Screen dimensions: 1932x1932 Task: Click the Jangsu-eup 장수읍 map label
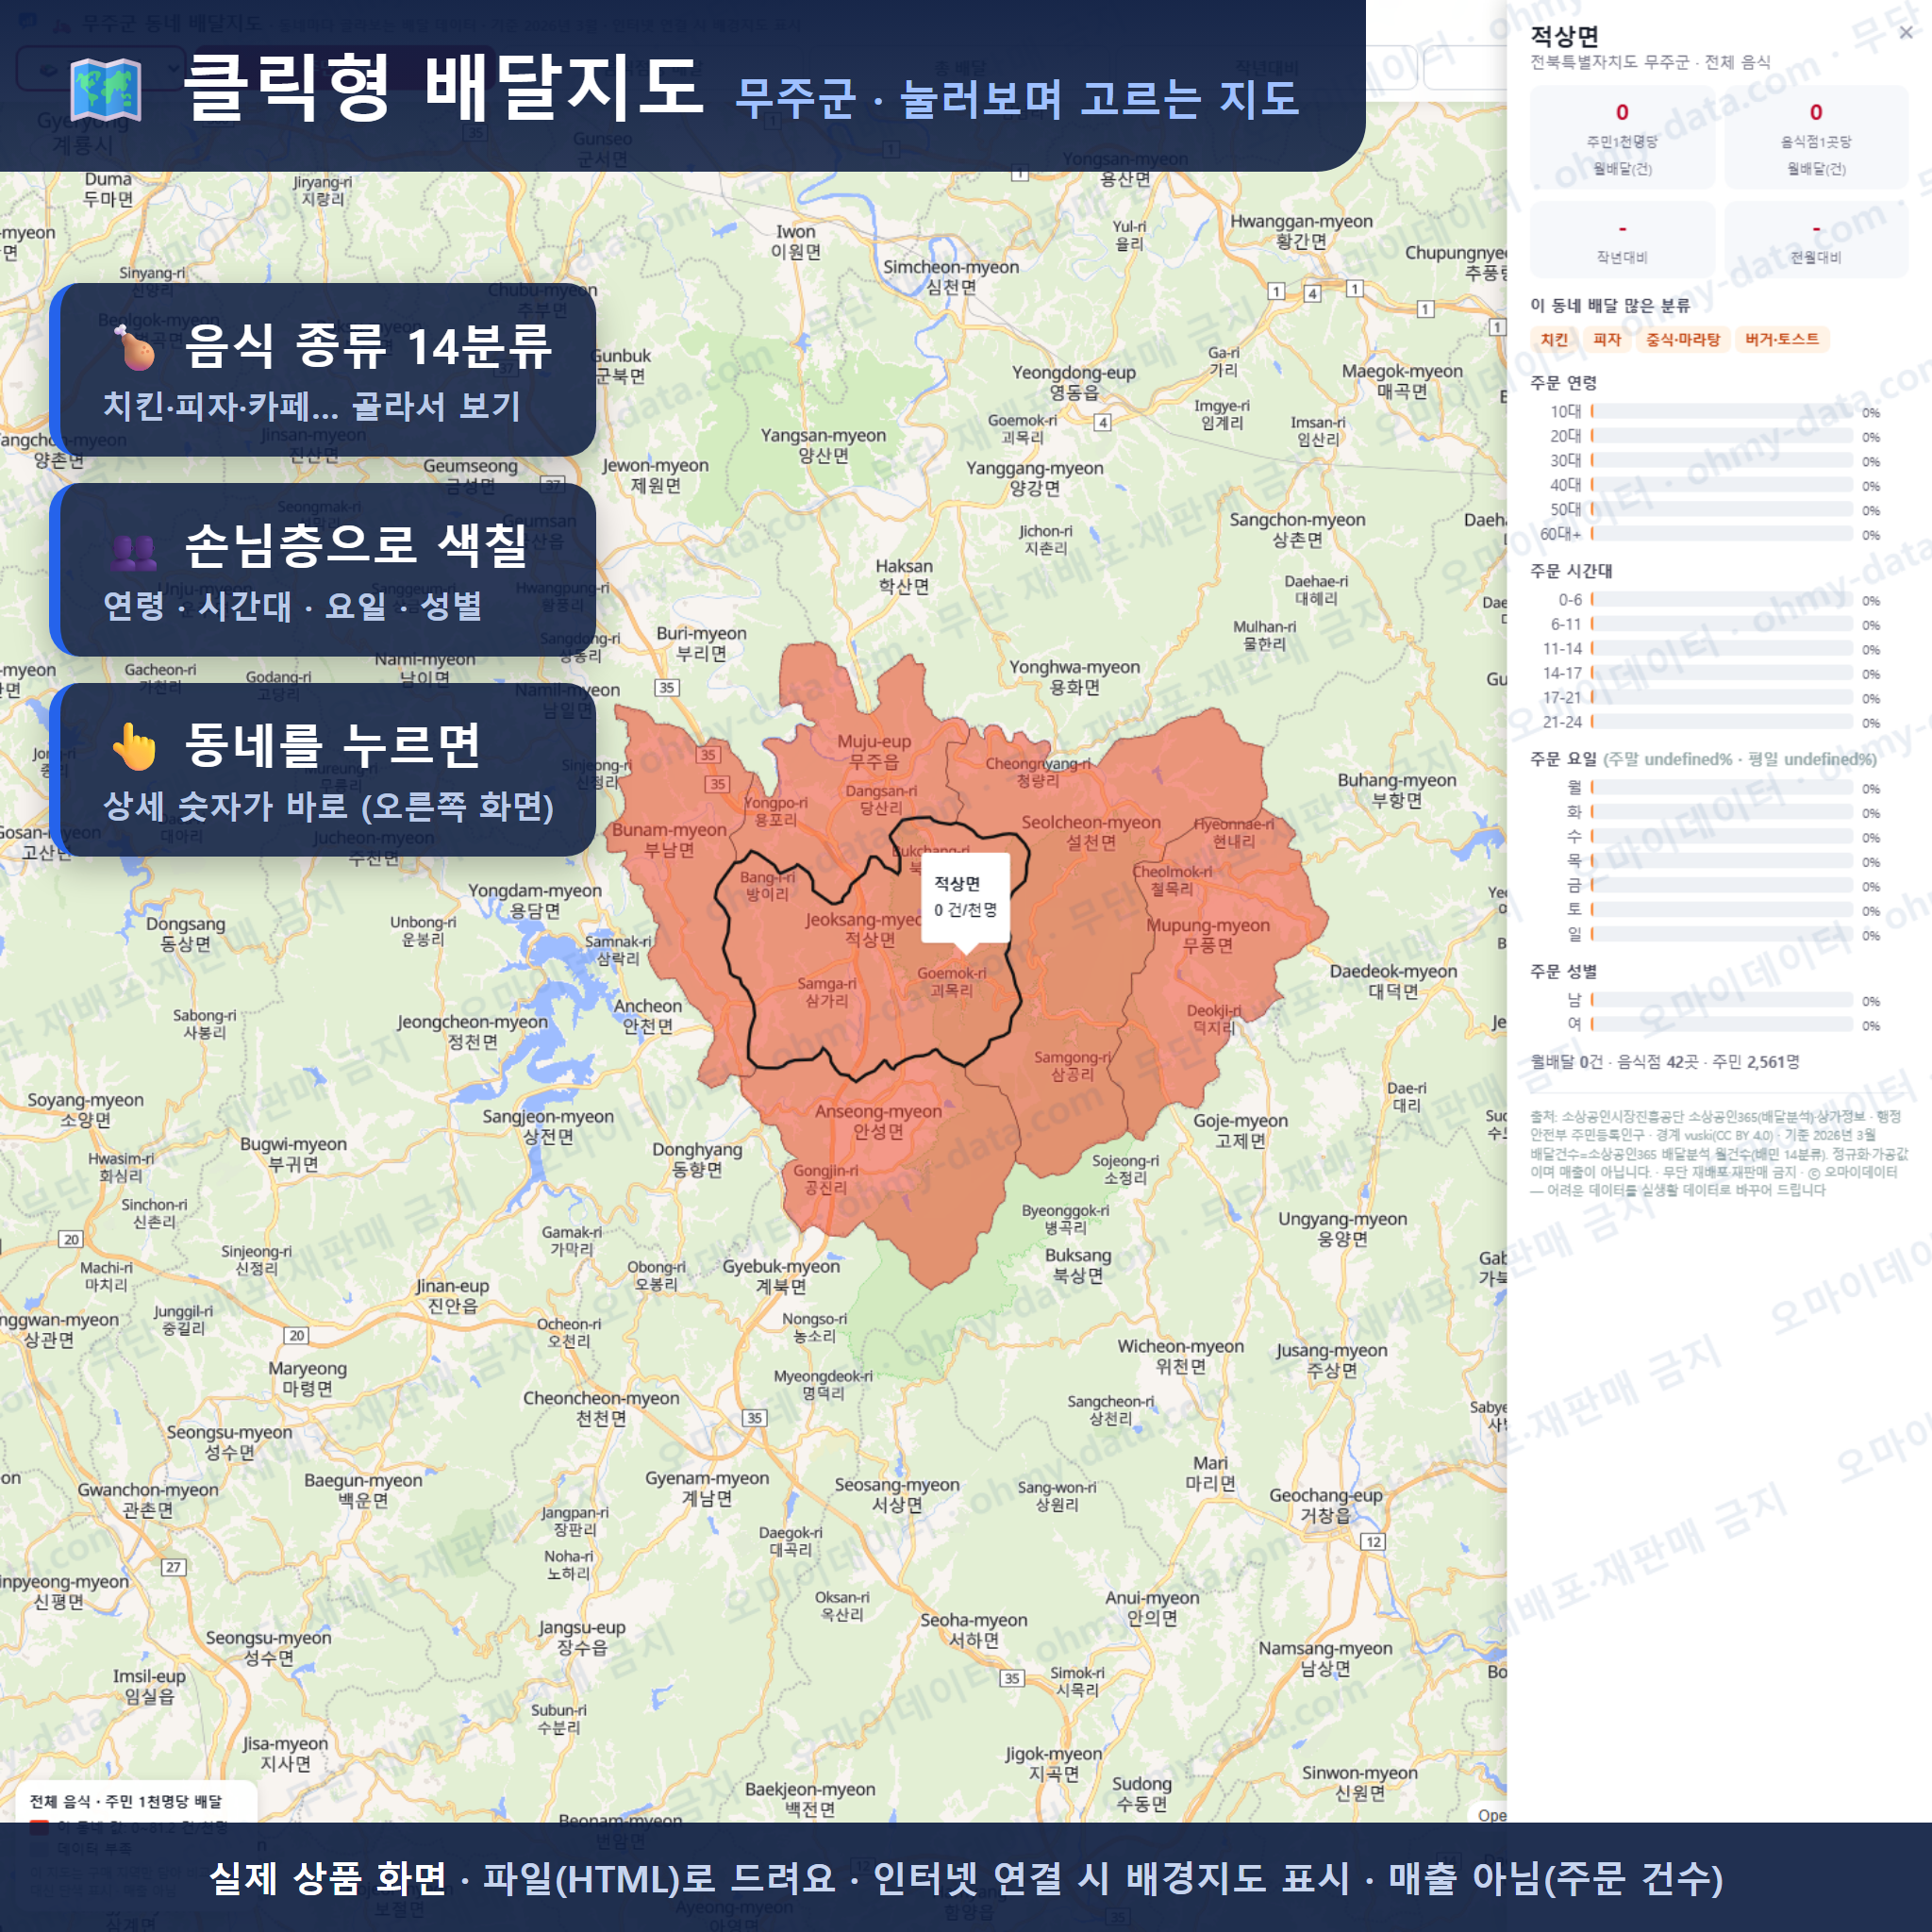coord(582,1637)
